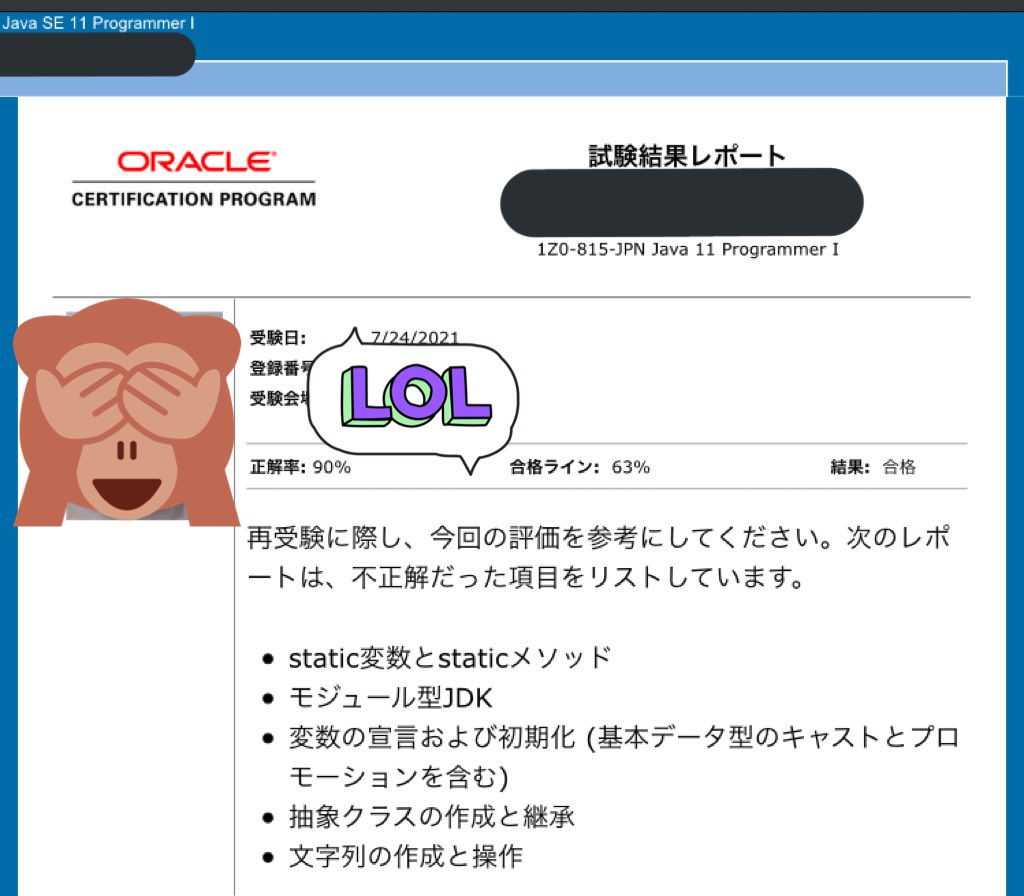1024x896 pixels.
Task: Click the '正解率:' label
Action: coord(278,467)
